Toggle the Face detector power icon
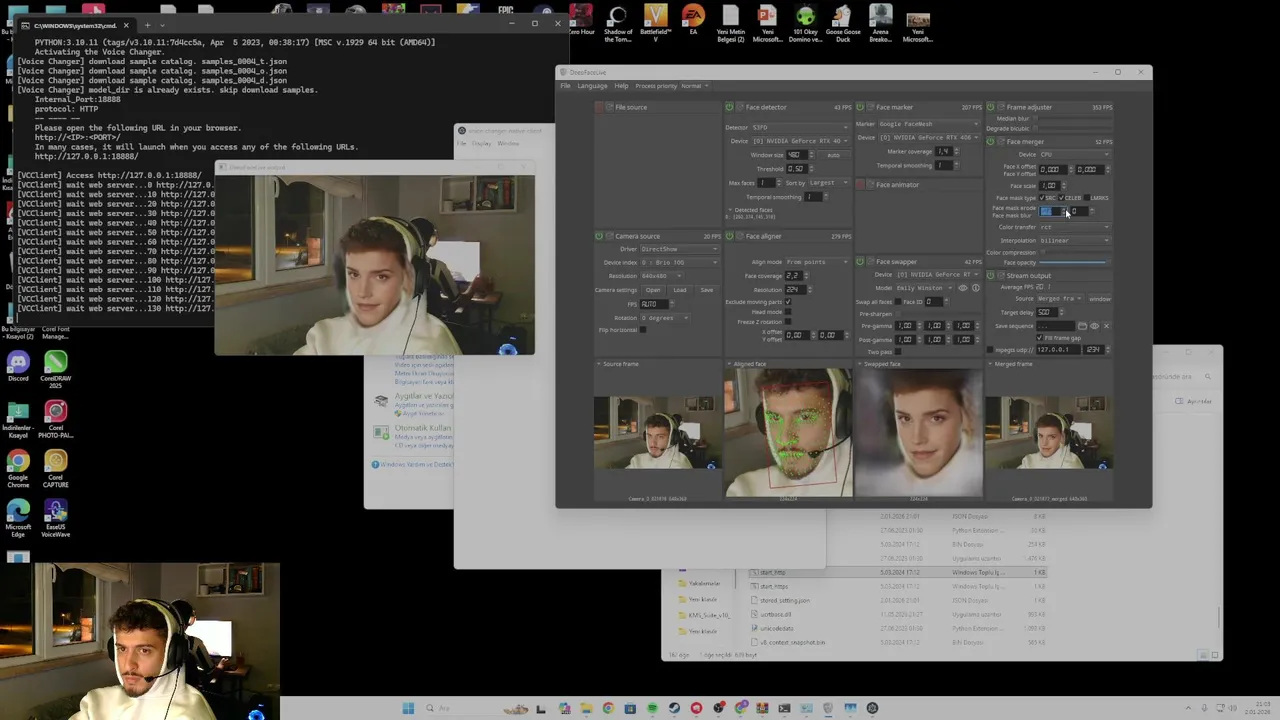 pos(729,107)
